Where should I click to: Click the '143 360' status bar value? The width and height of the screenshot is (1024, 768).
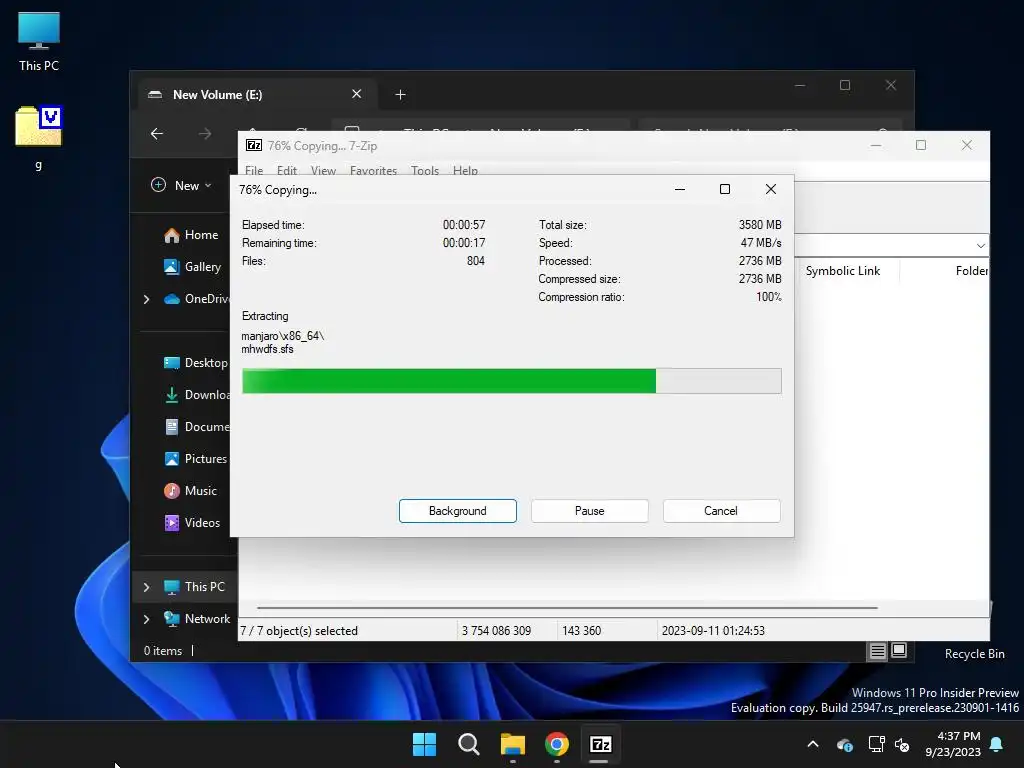(x=581, y=631)
